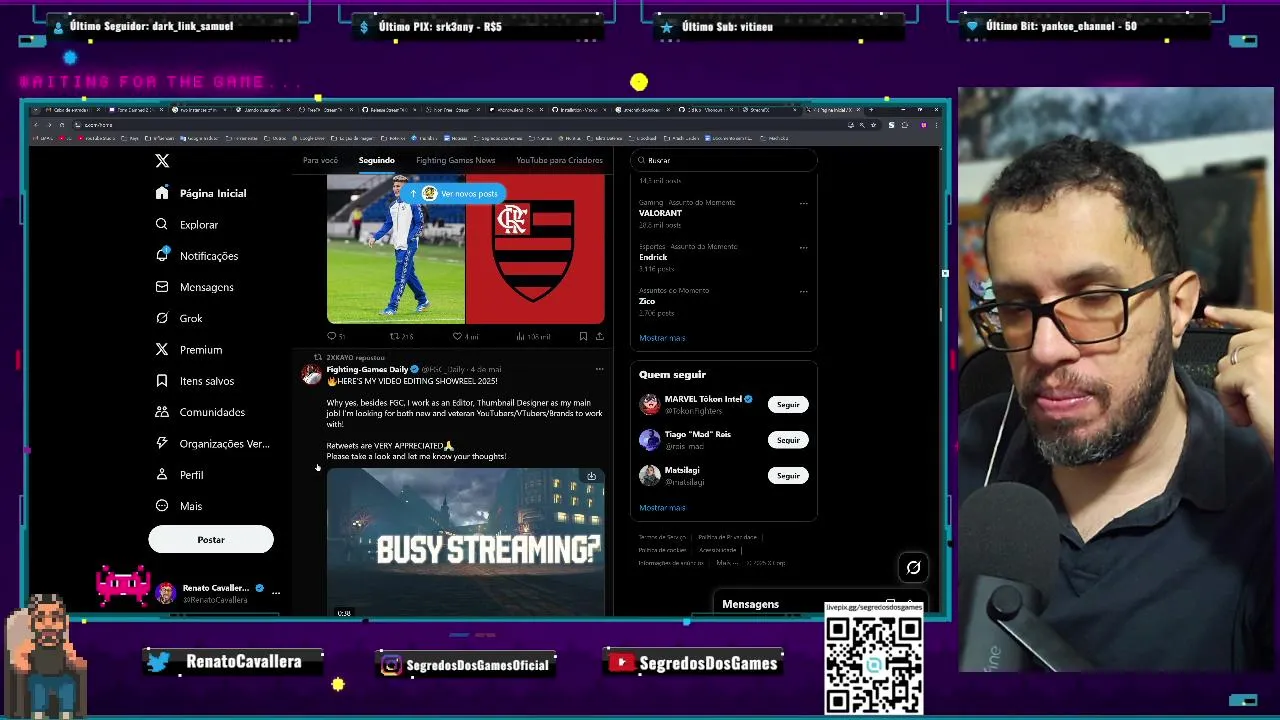
Task: Open Notificações in the sidebar
Action: point(197,256)
